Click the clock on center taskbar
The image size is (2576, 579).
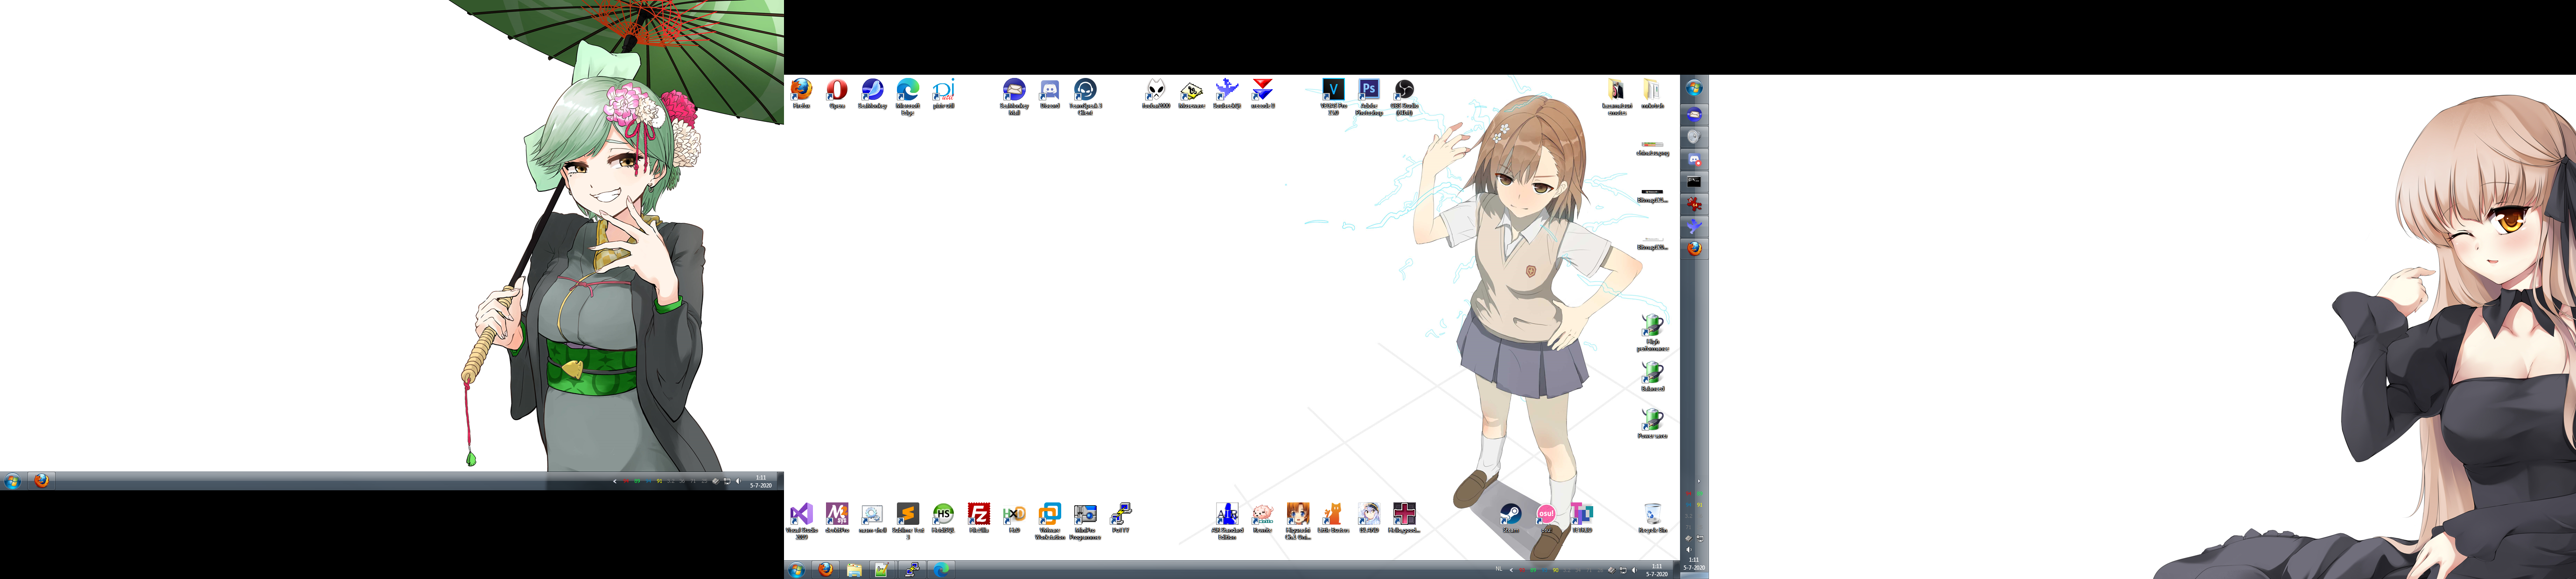tap(1657, 570)
